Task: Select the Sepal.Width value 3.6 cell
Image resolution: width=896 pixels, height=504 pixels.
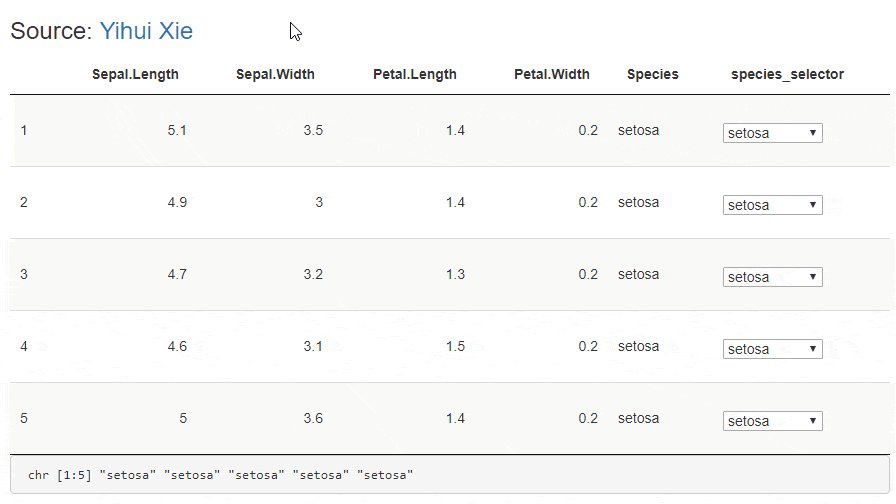Action: pyautogui.click(x=313, y=418)
